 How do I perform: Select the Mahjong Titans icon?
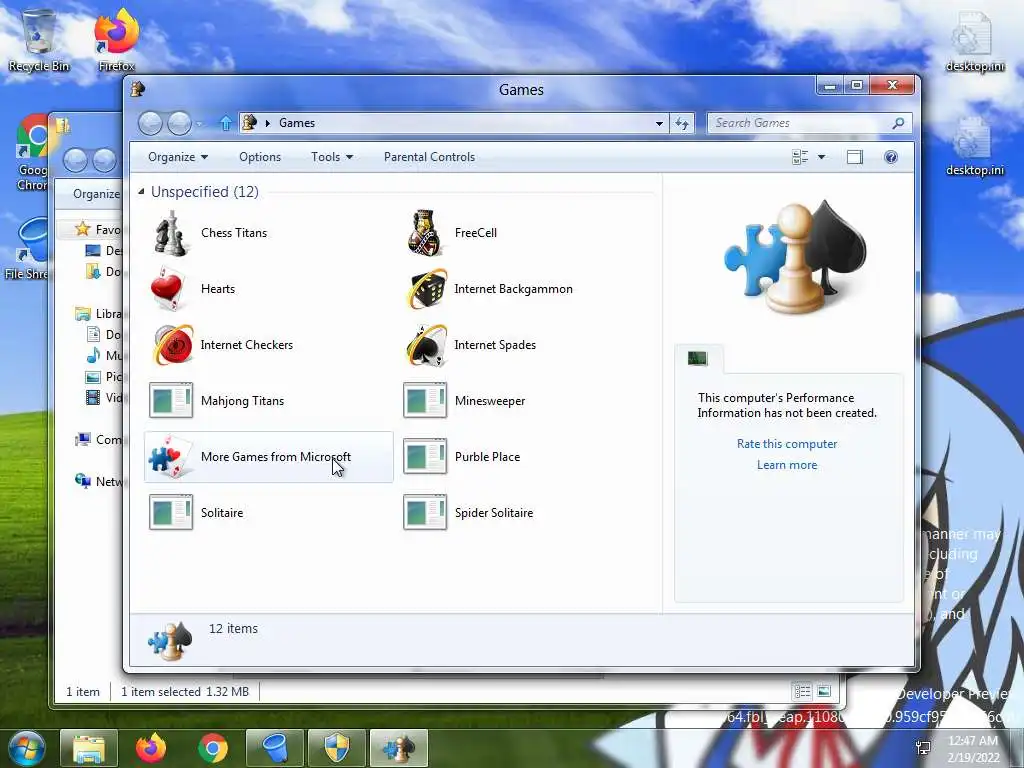[x=170, y=400]
